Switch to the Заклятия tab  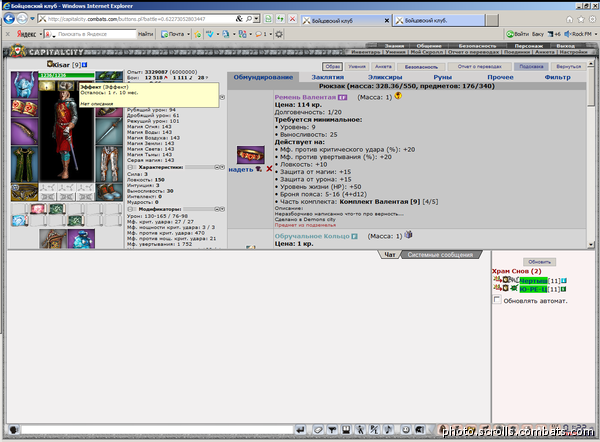(x=328, y=77)
